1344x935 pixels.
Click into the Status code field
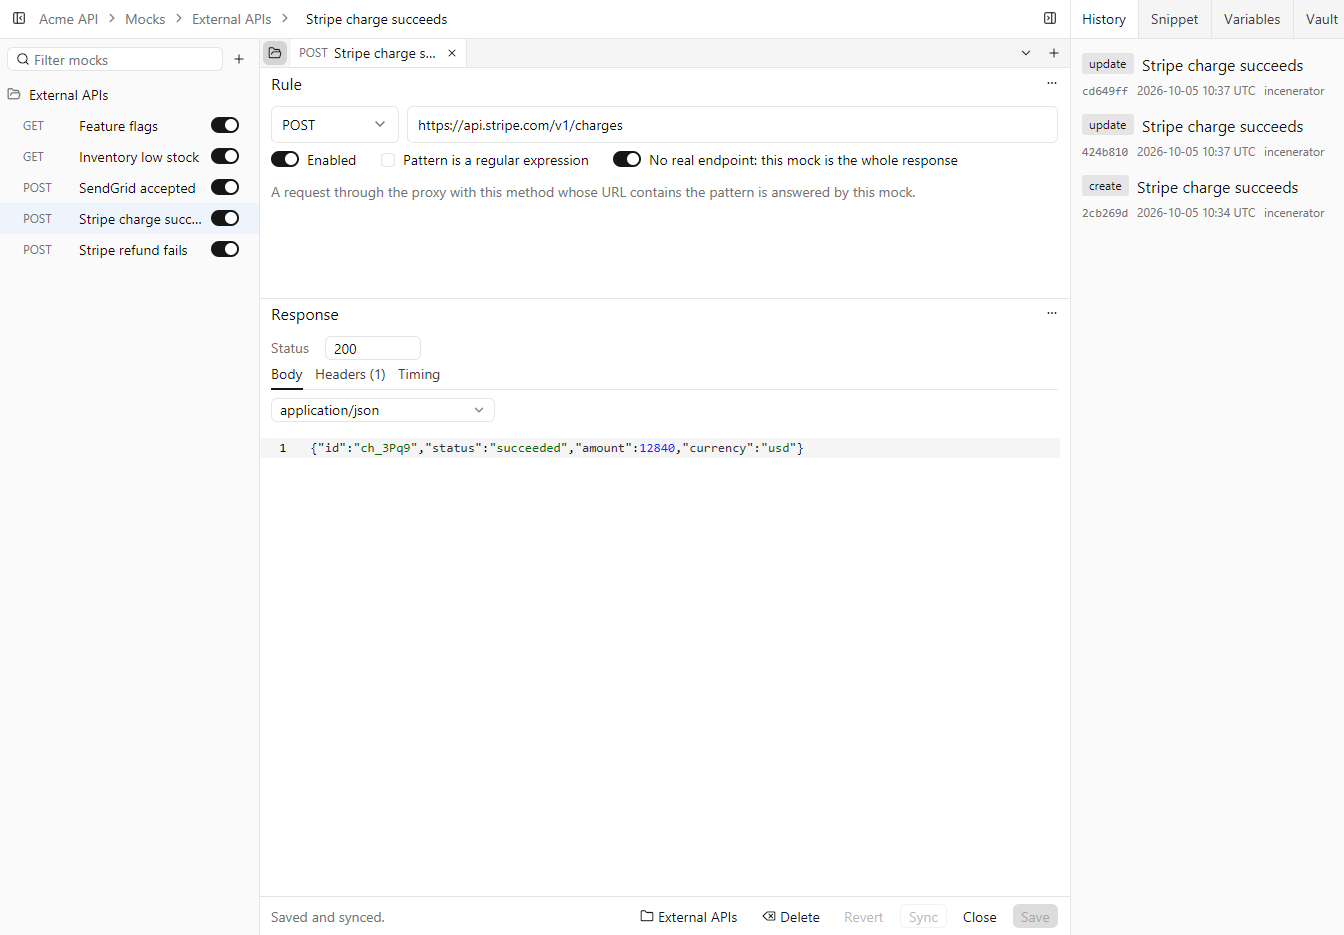pos(373,348)
